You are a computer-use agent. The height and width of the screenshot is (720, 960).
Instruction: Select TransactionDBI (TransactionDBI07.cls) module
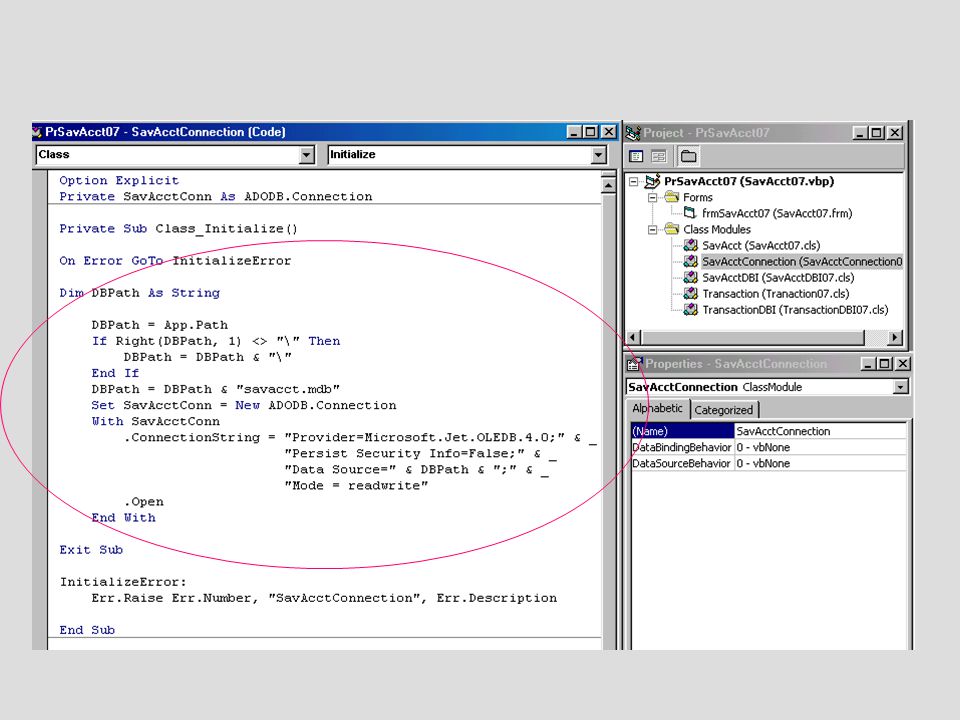pyautogui.click(x=795, y=310)
